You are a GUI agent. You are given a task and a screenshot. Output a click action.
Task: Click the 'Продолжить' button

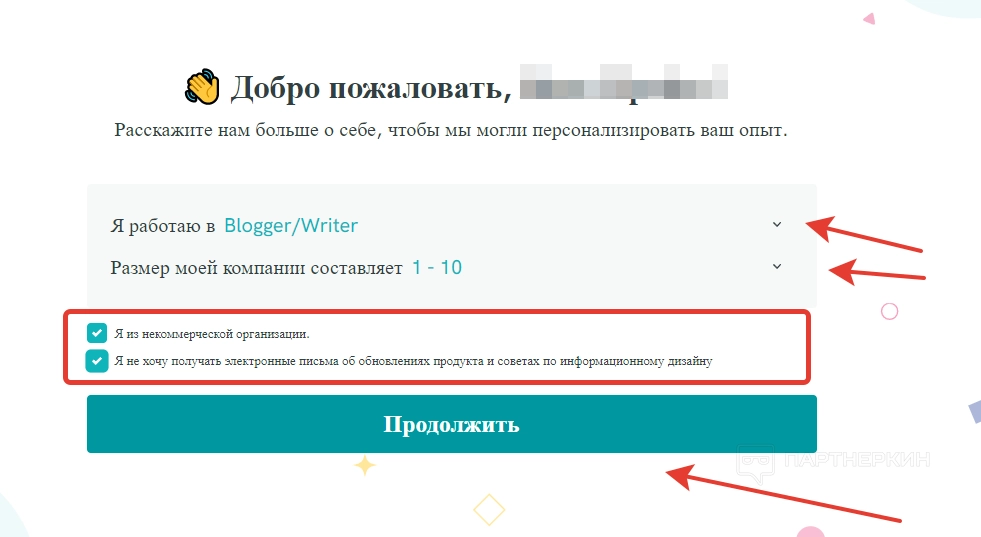pyautogui.click(x=452, y=424)
